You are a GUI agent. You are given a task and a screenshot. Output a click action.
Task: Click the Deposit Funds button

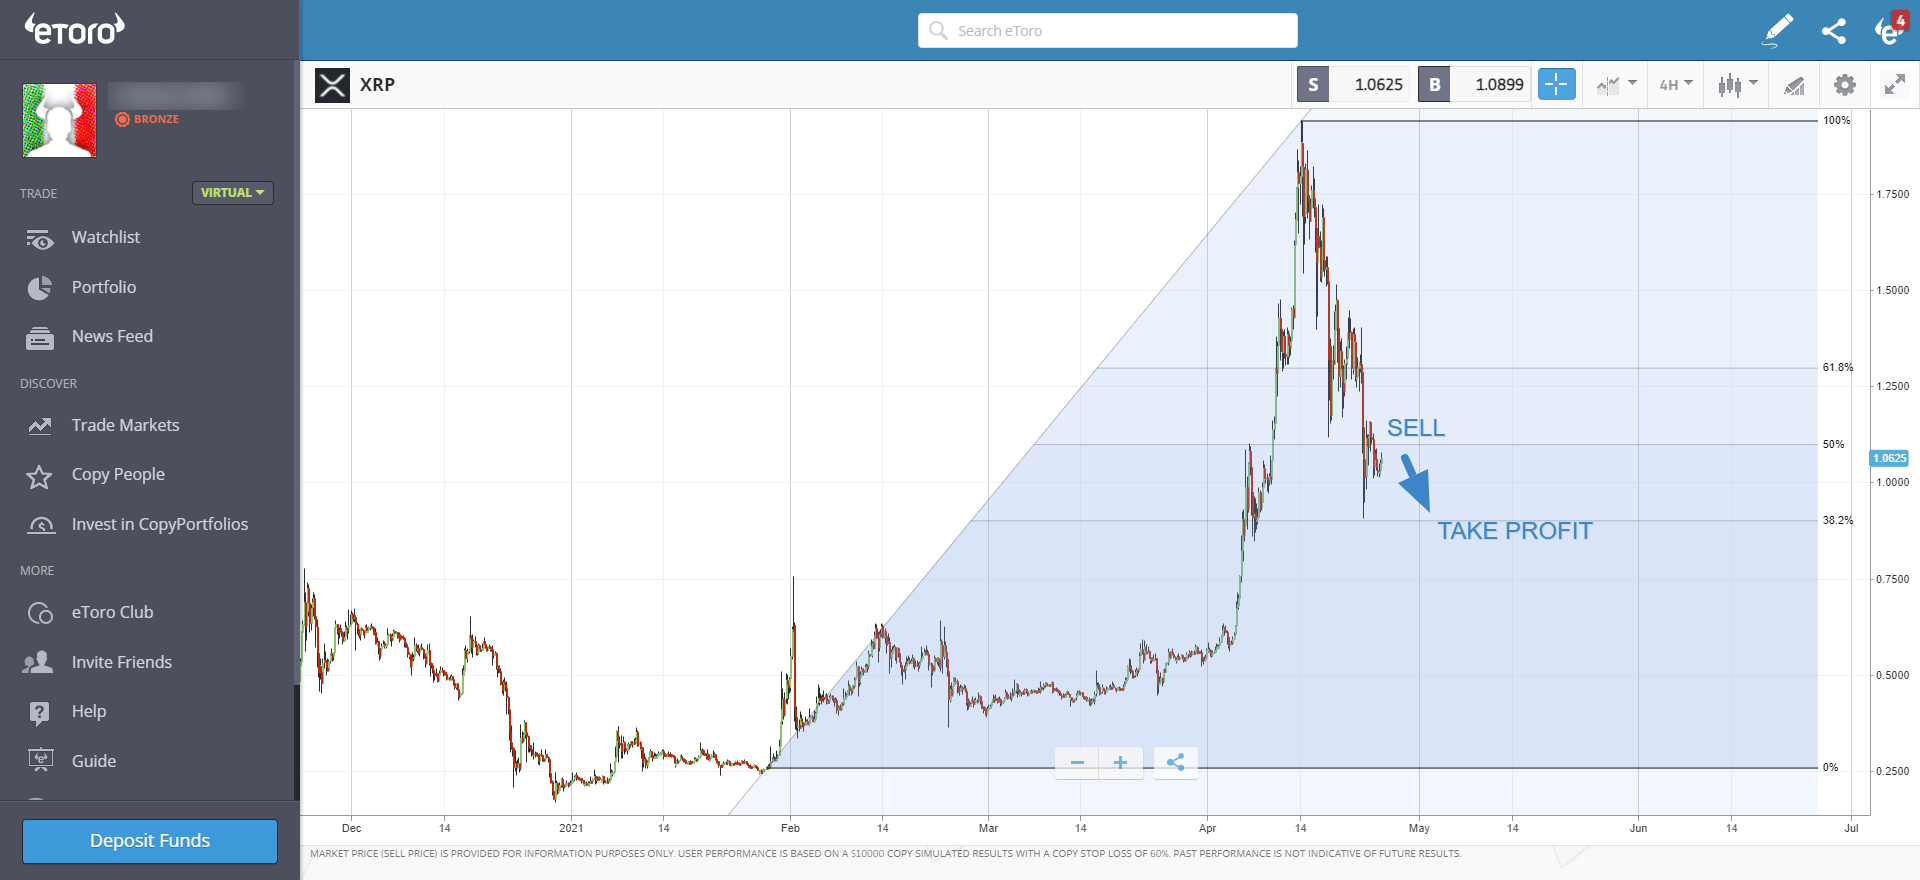click(x=150, y=841)
